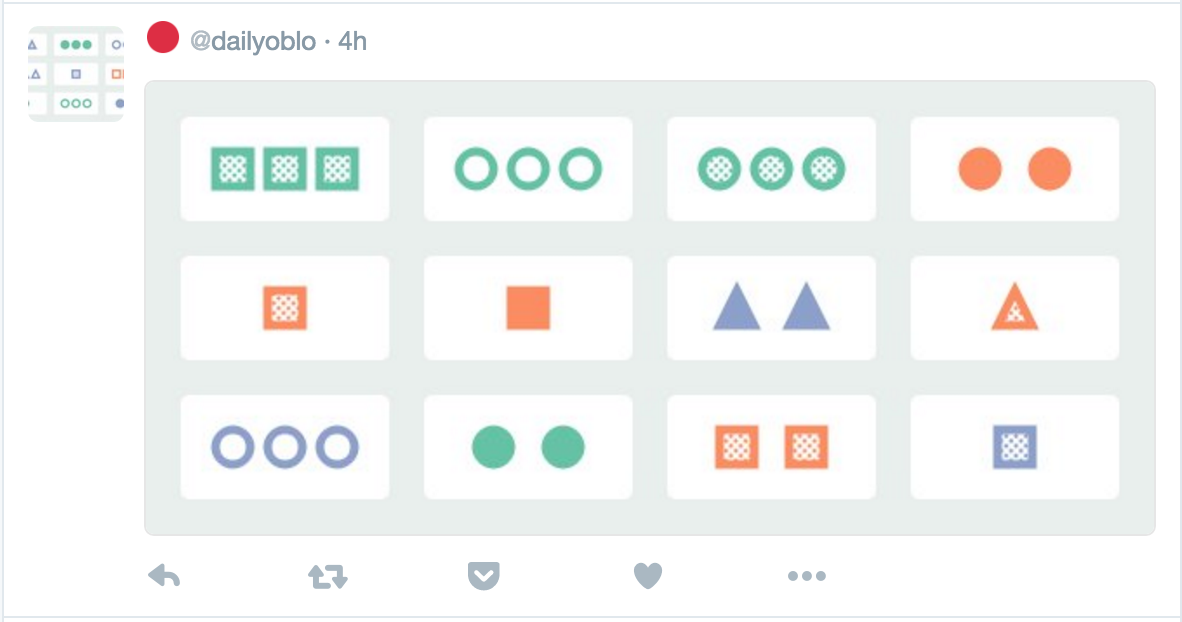1182x622 pixels.
Task: Open the @dailyoblo profile link
Action: (x=253, y=41)
